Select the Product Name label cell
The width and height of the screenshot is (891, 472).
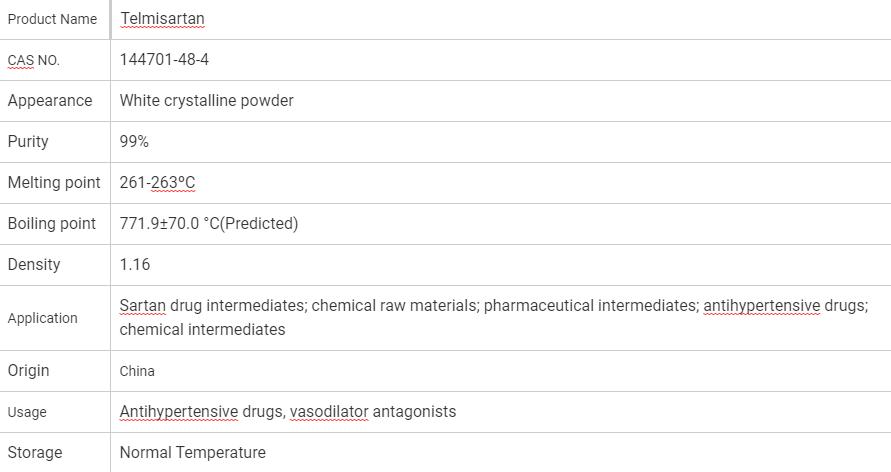pyautogui.click(x=53, y=19)
